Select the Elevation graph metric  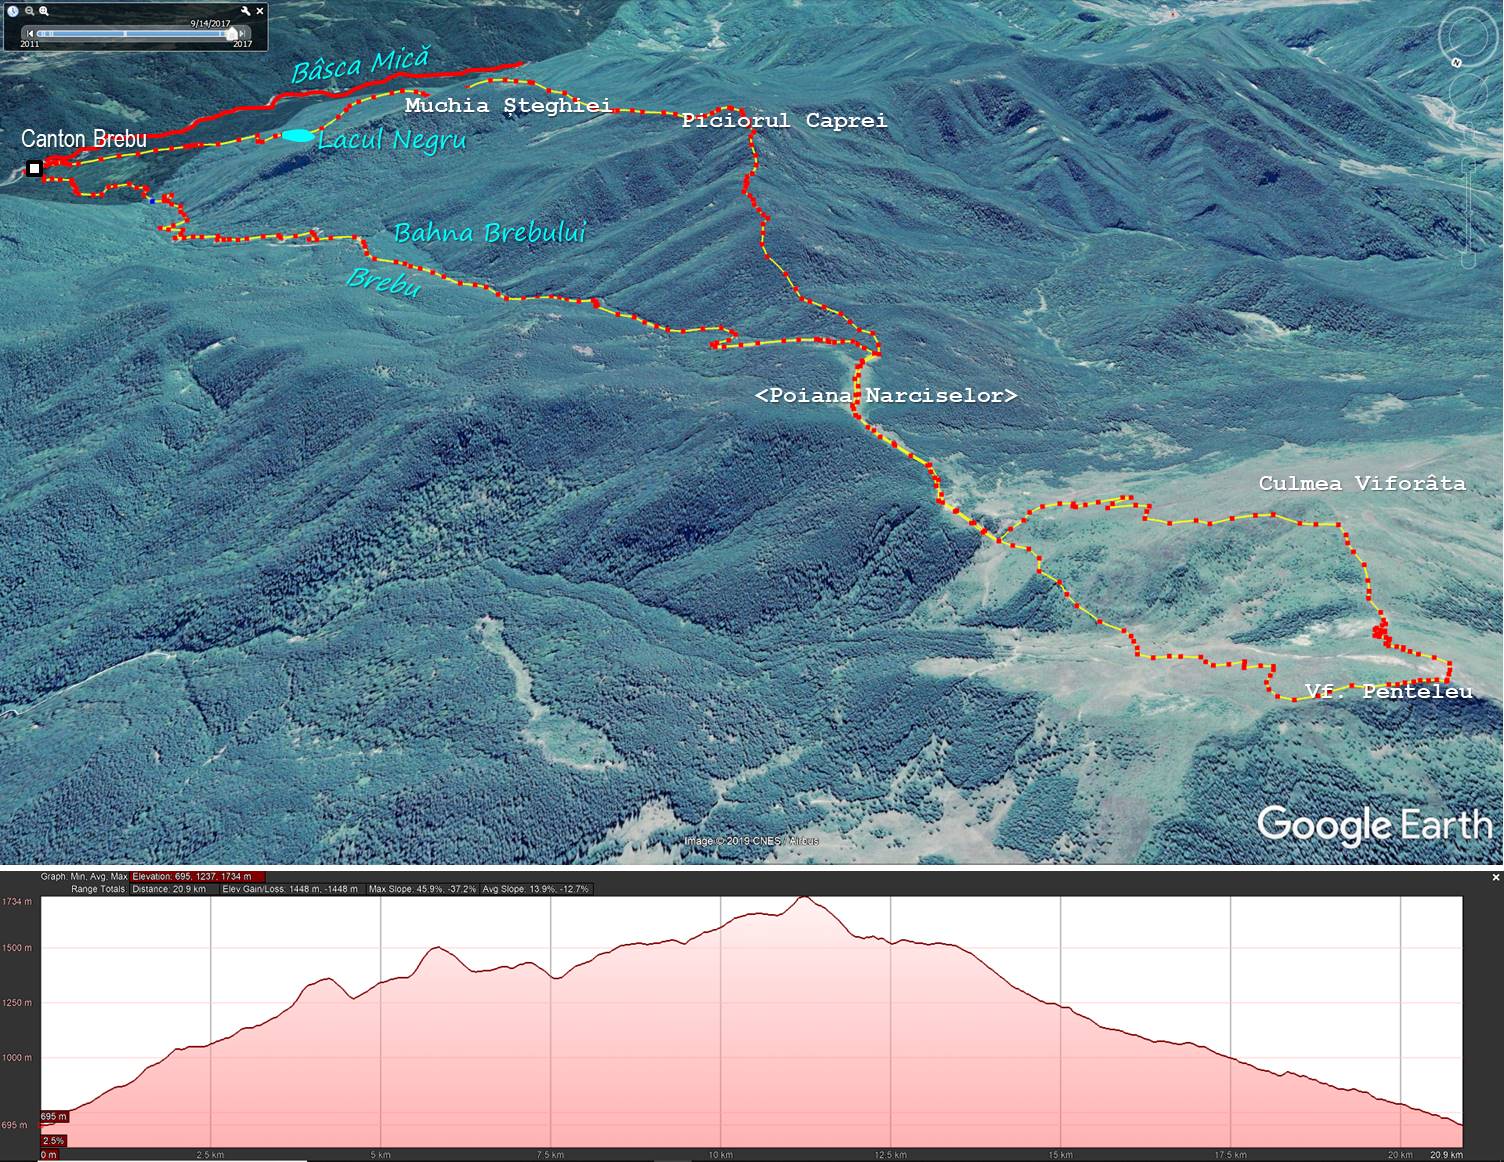coord(190,877)
